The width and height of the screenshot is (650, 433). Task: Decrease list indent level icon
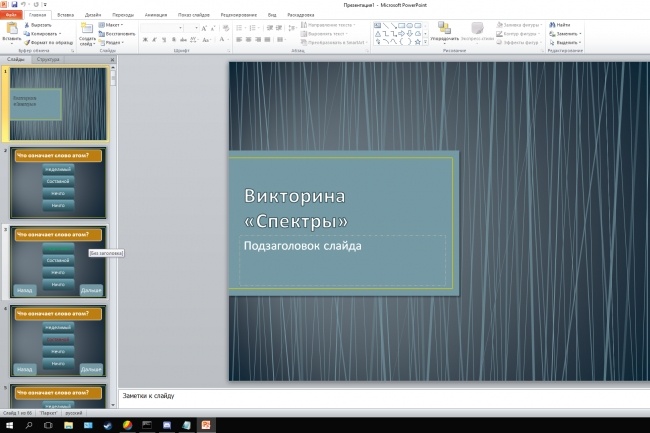(270, 28)
